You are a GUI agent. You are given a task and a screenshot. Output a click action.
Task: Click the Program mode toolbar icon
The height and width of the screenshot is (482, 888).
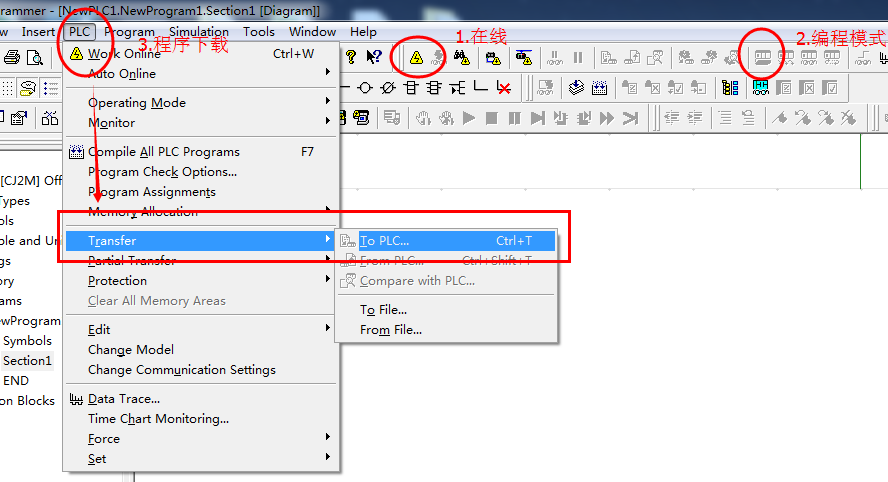(763, 58)
